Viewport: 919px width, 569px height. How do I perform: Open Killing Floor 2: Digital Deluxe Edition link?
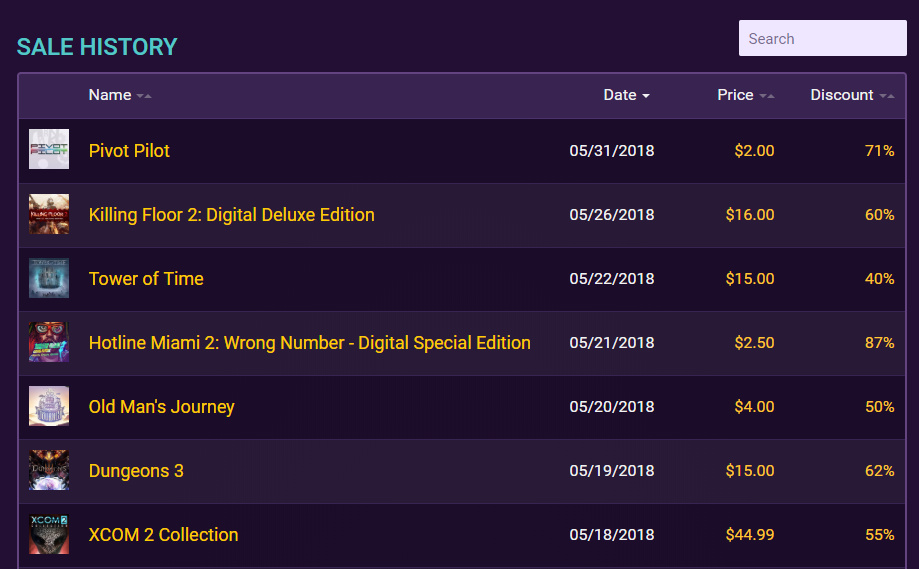click(232, 214)
